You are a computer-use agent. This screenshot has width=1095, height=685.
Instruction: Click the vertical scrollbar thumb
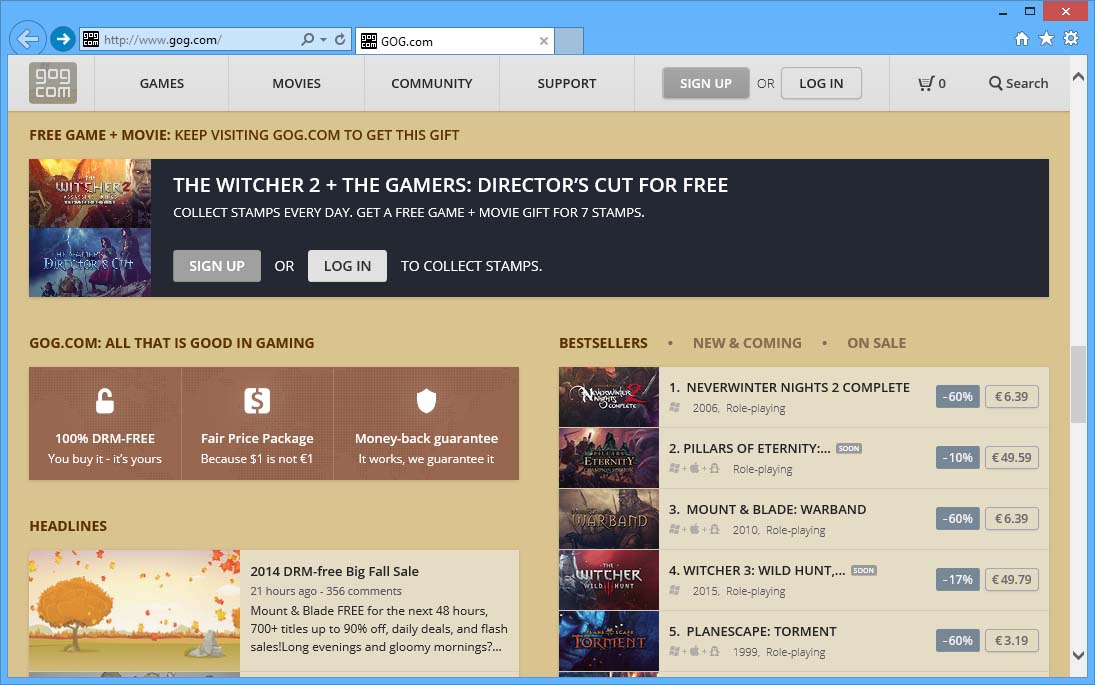click(1078, 384)
